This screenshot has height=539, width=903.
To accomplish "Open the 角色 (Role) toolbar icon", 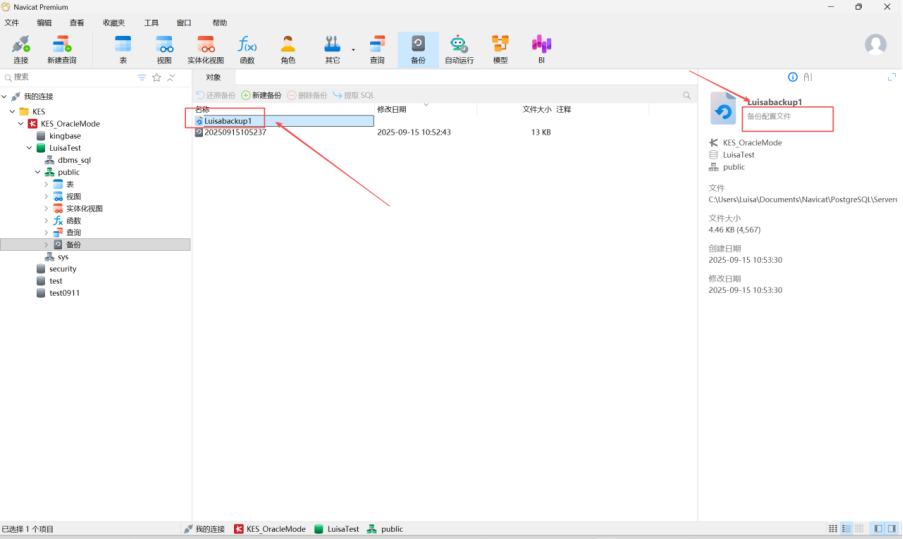I will [288, 48].
